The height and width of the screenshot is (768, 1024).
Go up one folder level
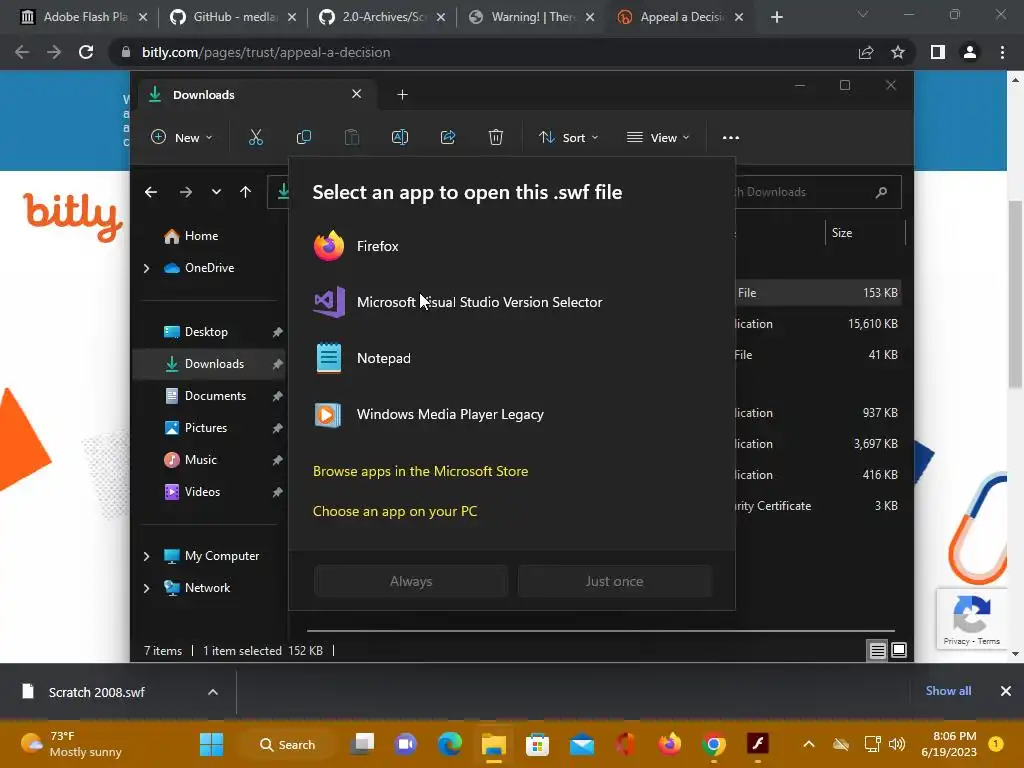[246, 192]
